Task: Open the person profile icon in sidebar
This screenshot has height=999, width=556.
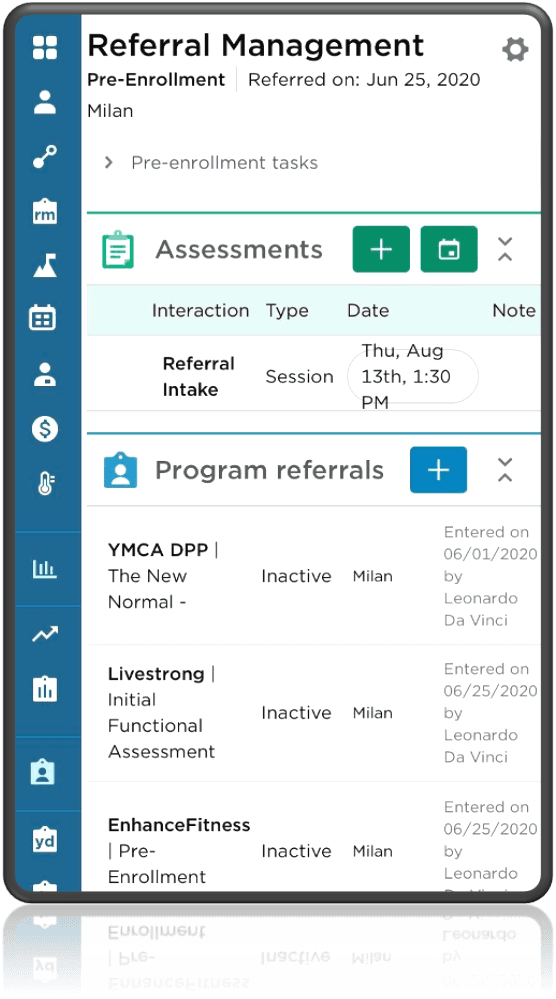Action: tap(45, 102)
